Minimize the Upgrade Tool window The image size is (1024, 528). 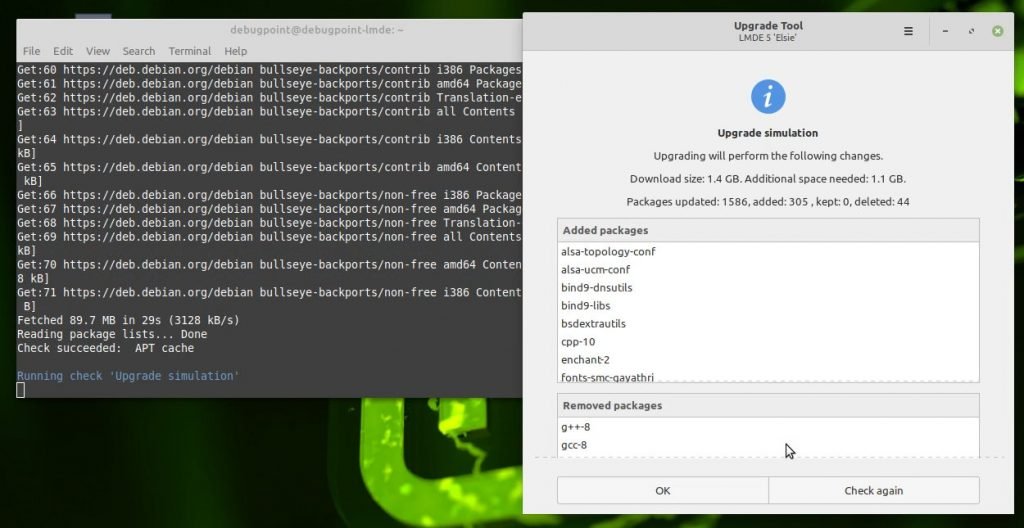945,31
